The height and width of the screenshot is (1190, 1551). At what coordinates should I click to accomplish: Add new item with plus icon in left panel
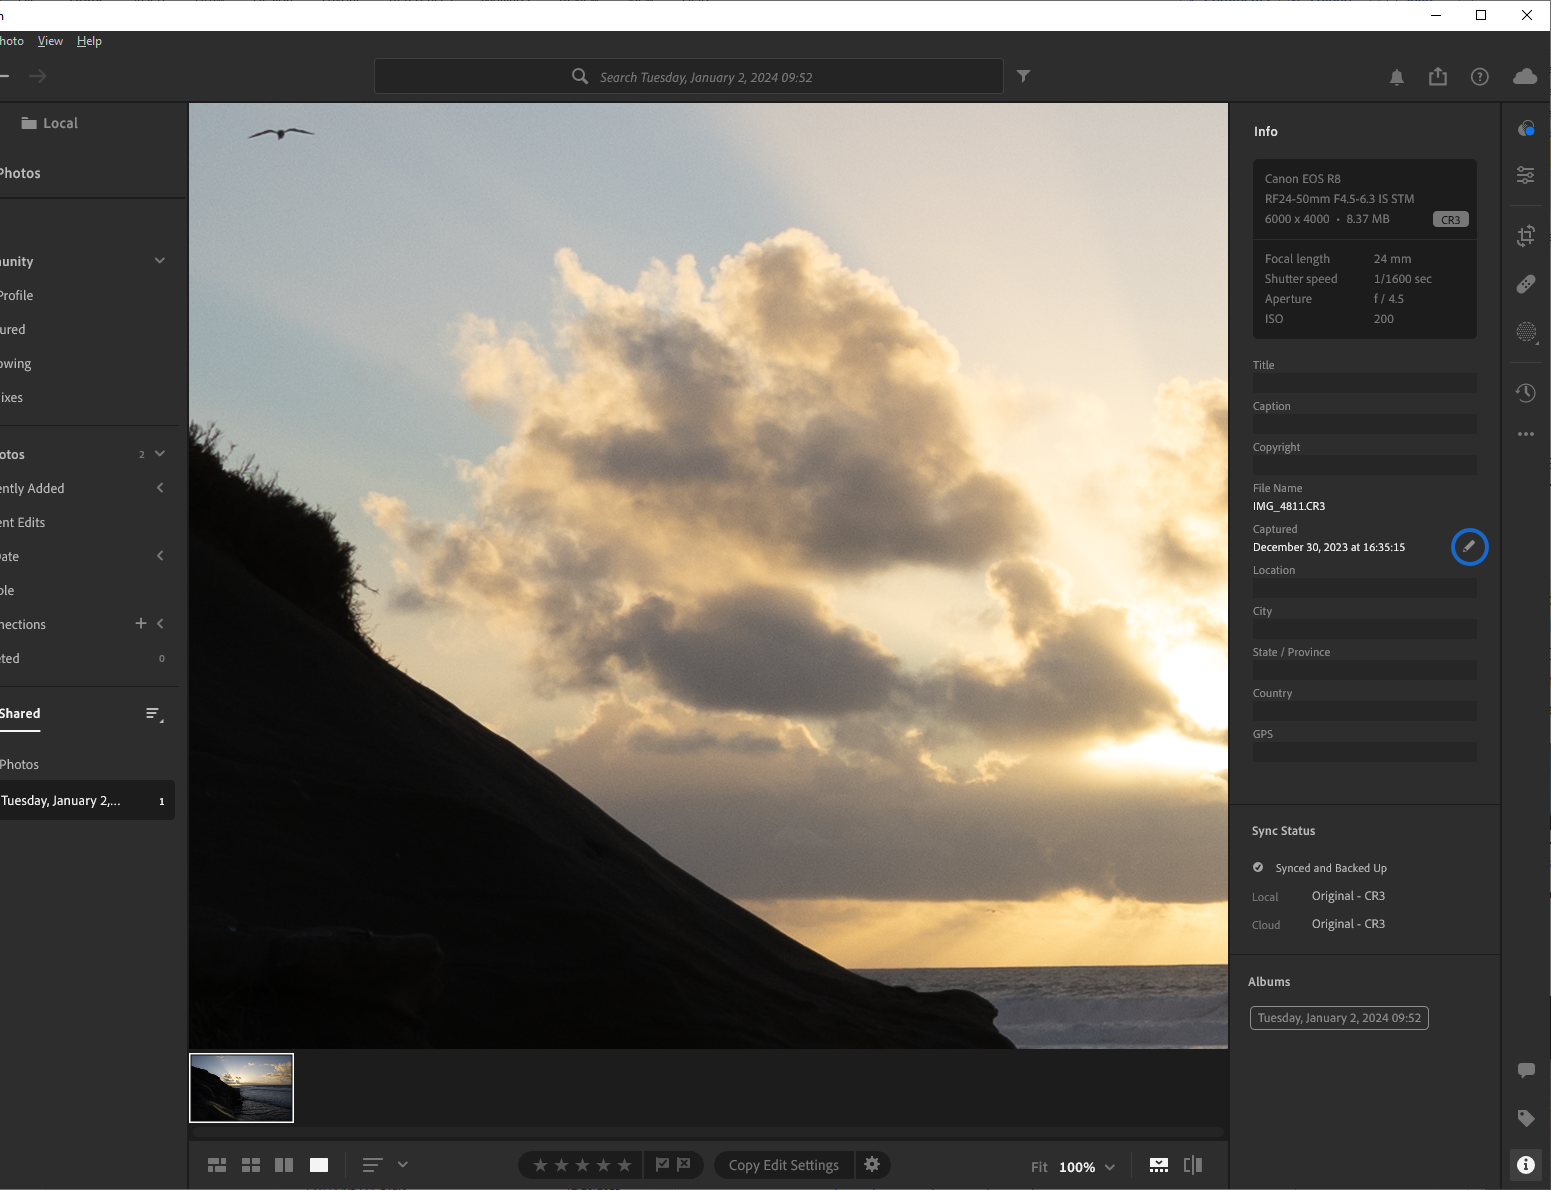point(141,623)
